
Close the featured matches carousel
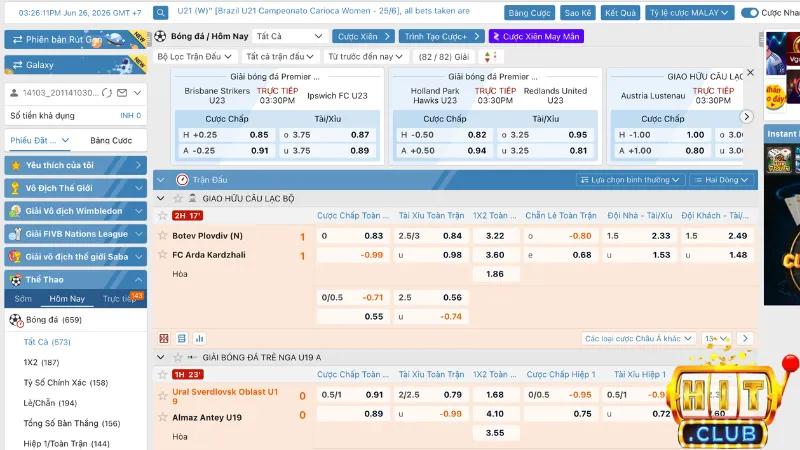(751, 72)
